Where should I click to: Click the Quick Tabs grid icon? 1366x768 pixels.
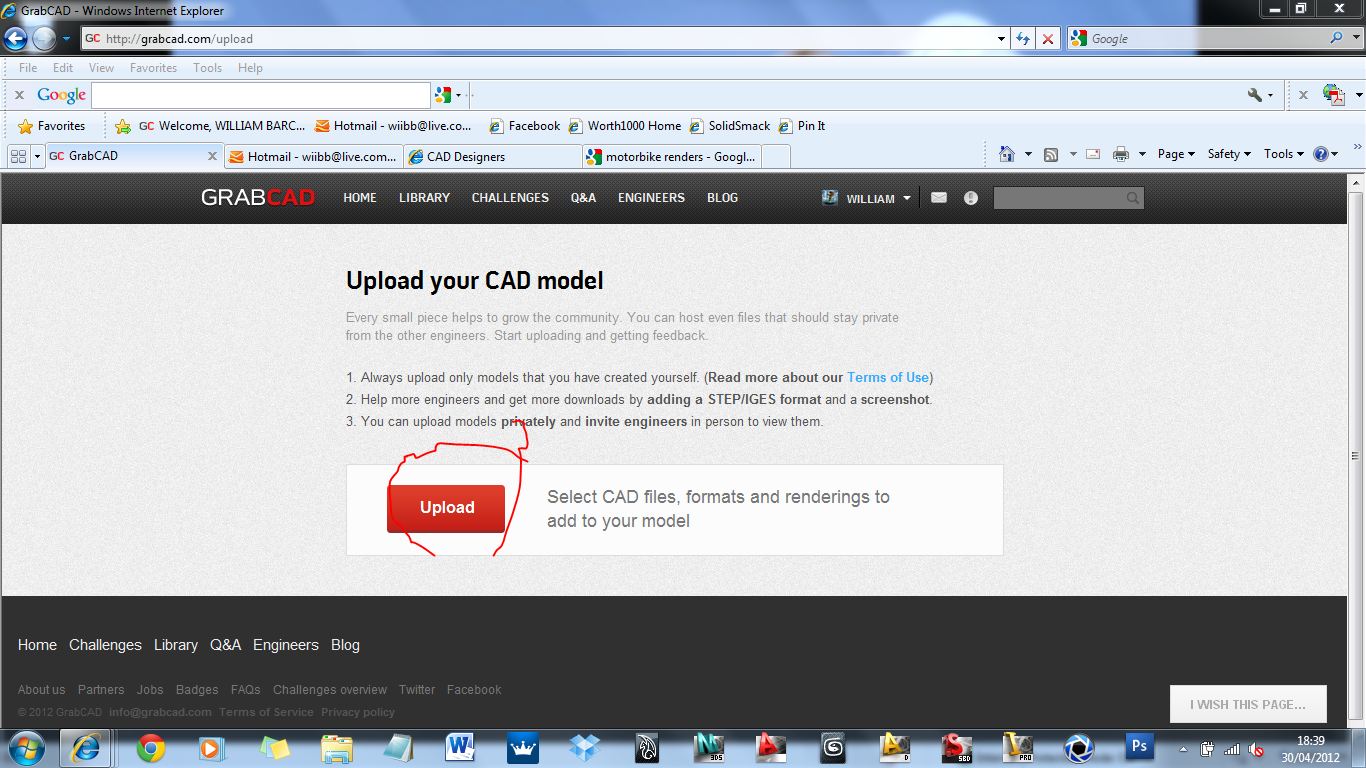(x=18, y=156)
